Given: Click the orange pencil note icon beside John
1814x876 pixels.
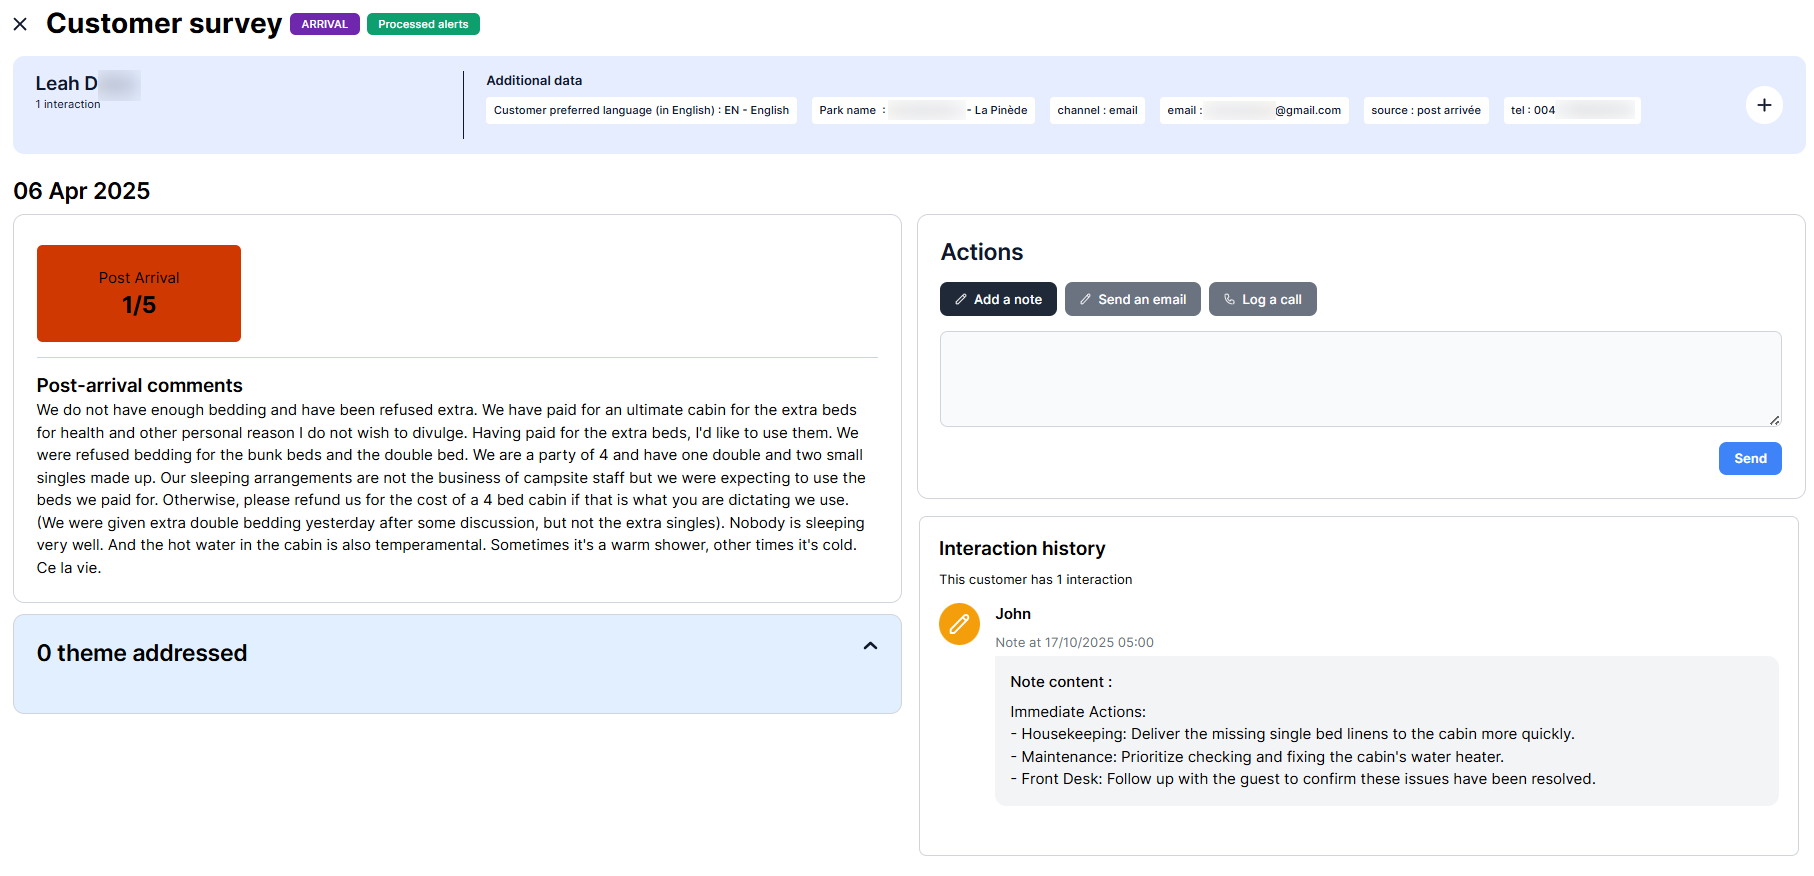Looking at the screenshot, I should click(958, 624).
